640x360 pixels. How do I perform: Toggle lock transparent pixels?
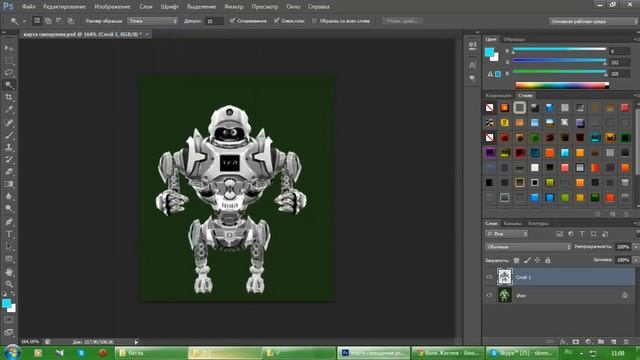point(516,260)
